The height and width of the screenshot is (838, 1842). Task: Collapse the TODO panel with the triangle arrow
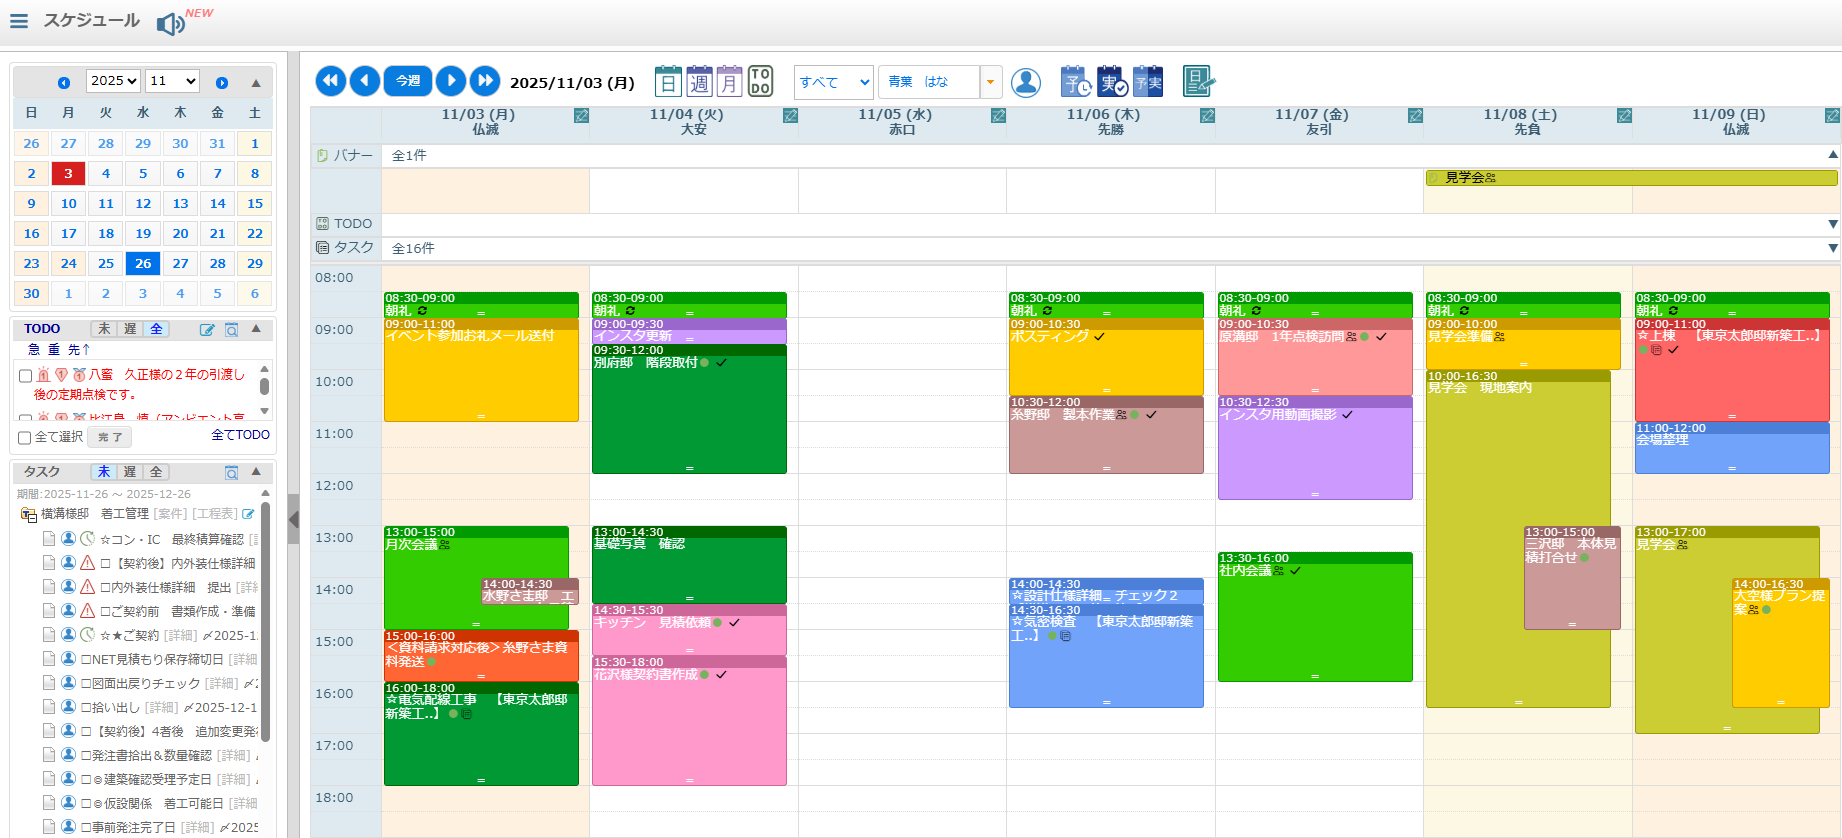point(256,328)
